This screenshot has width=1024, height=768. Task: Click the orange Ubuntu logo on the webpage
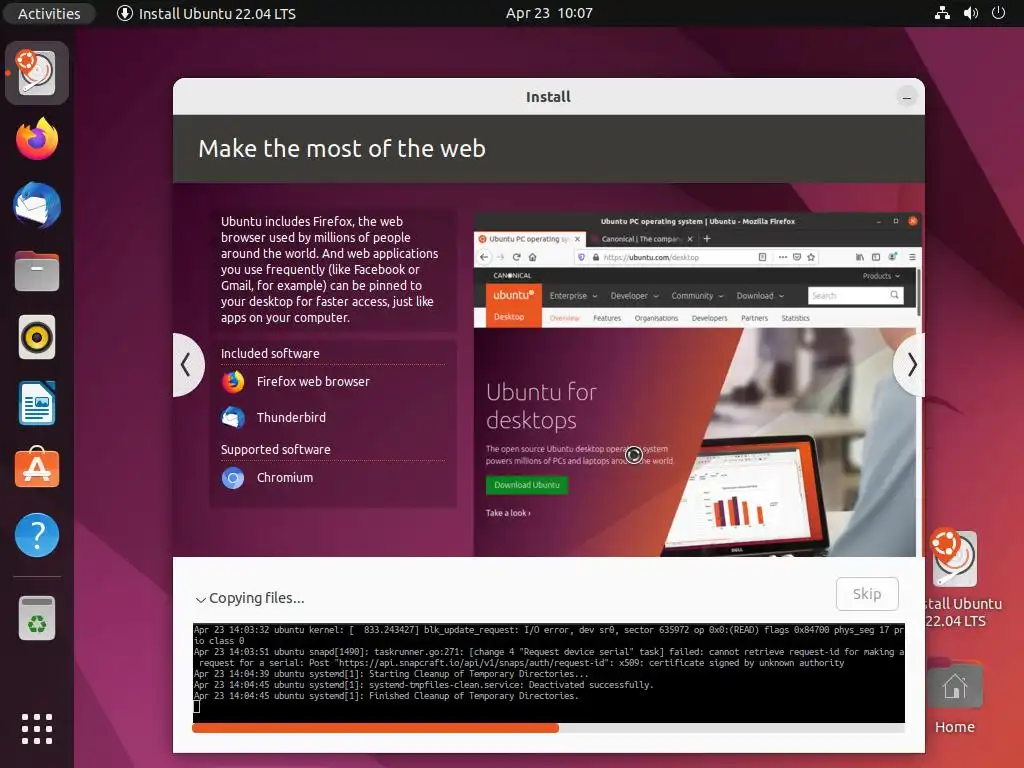tap(513, 306)
